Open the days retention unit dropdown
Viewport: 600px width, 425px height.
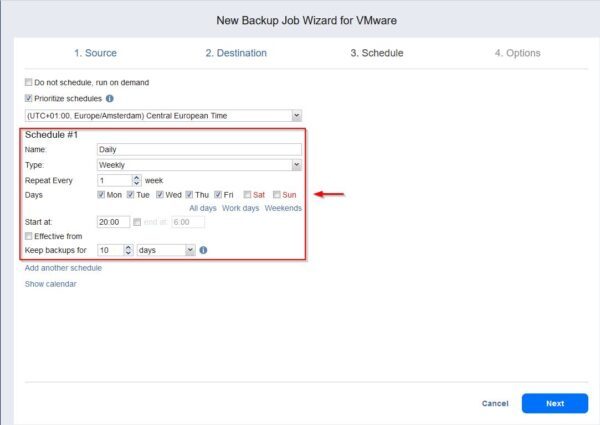point(190,250)
